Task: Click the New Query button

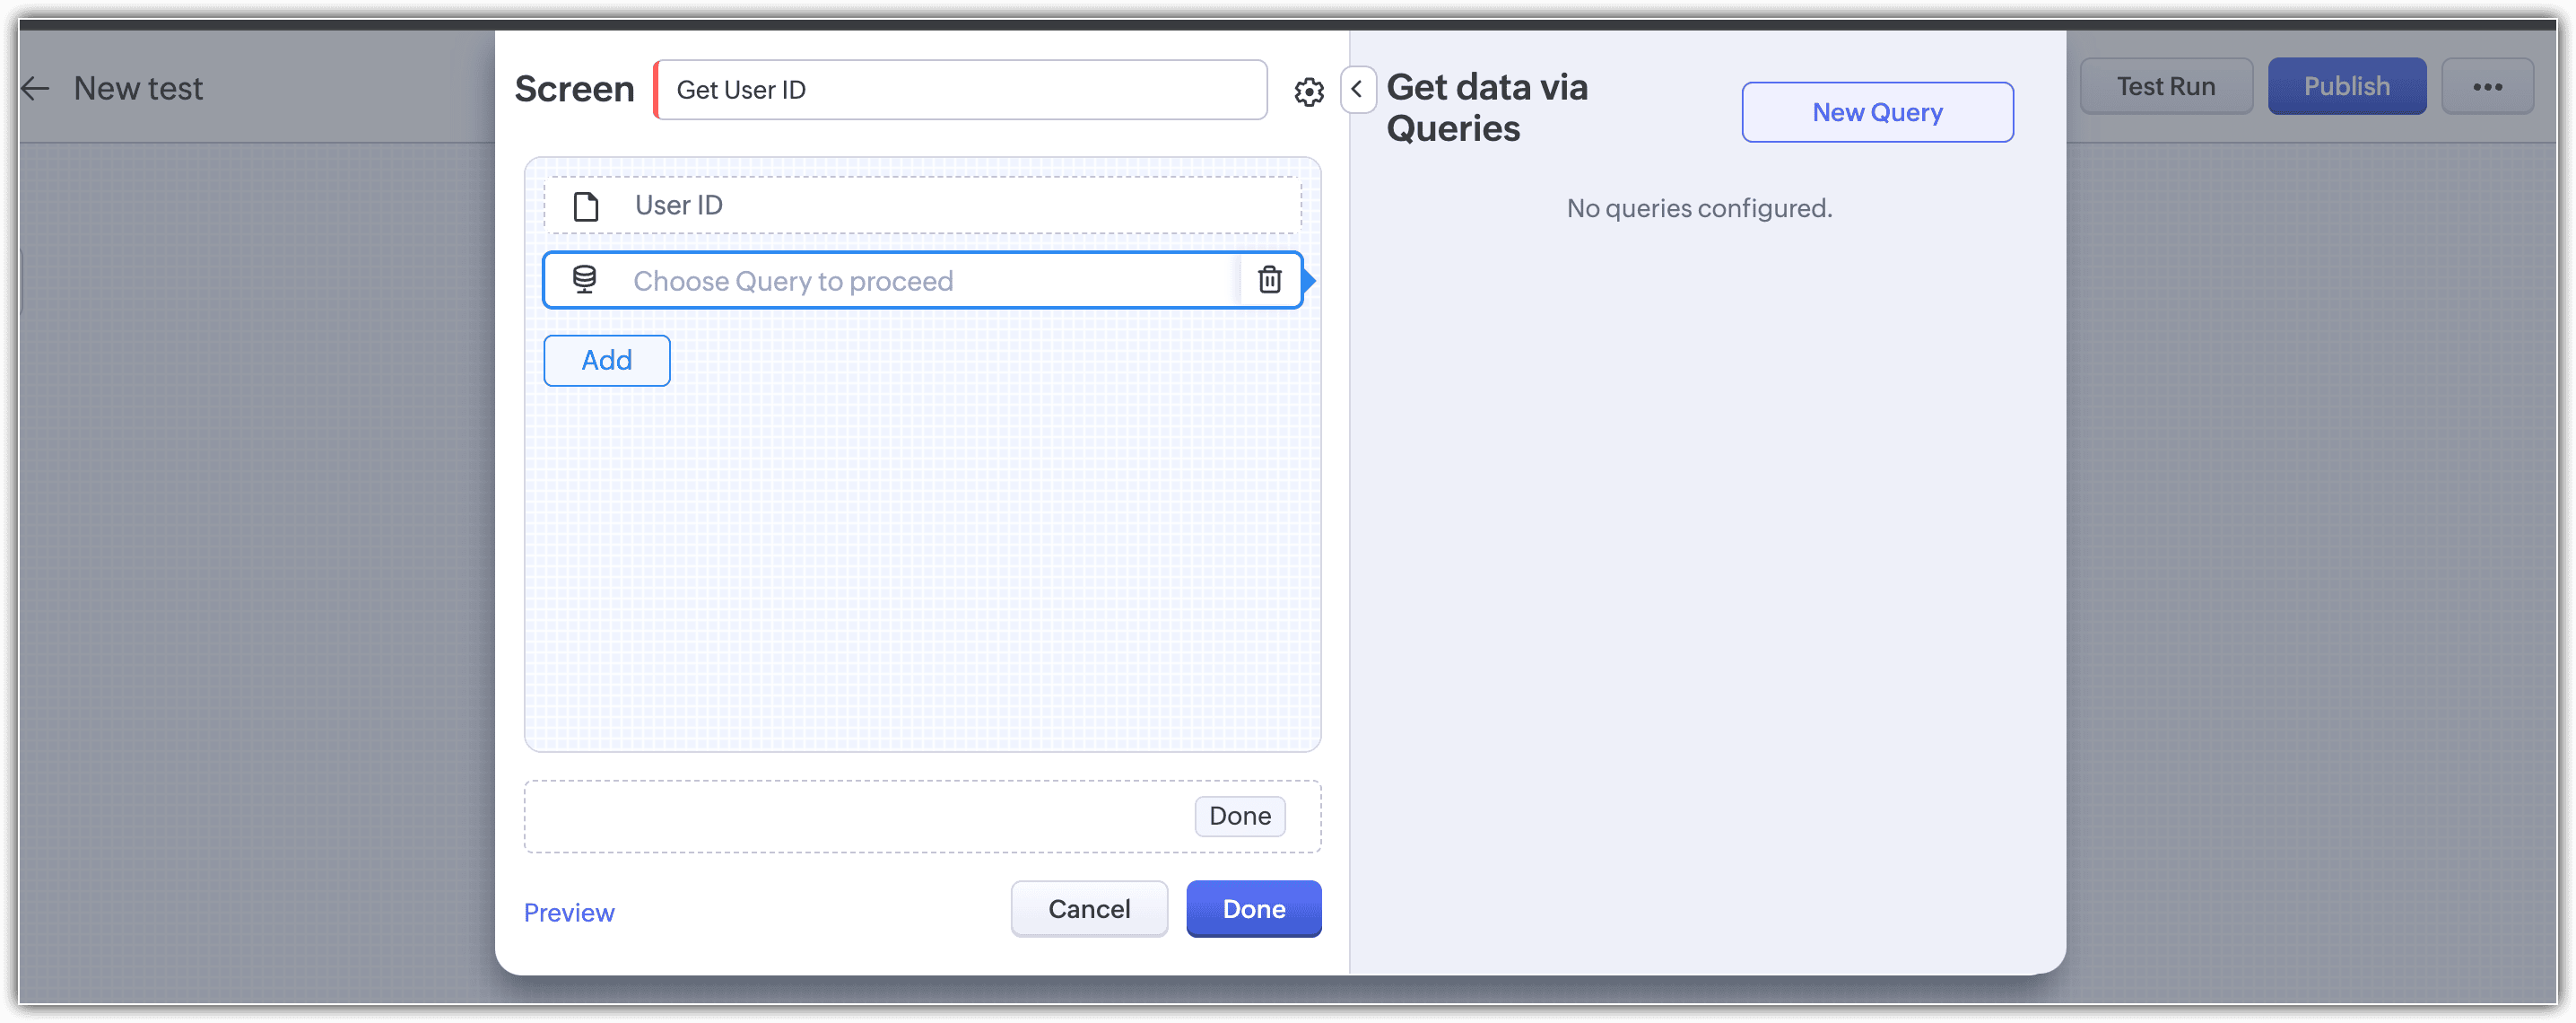Action: 1876,112
